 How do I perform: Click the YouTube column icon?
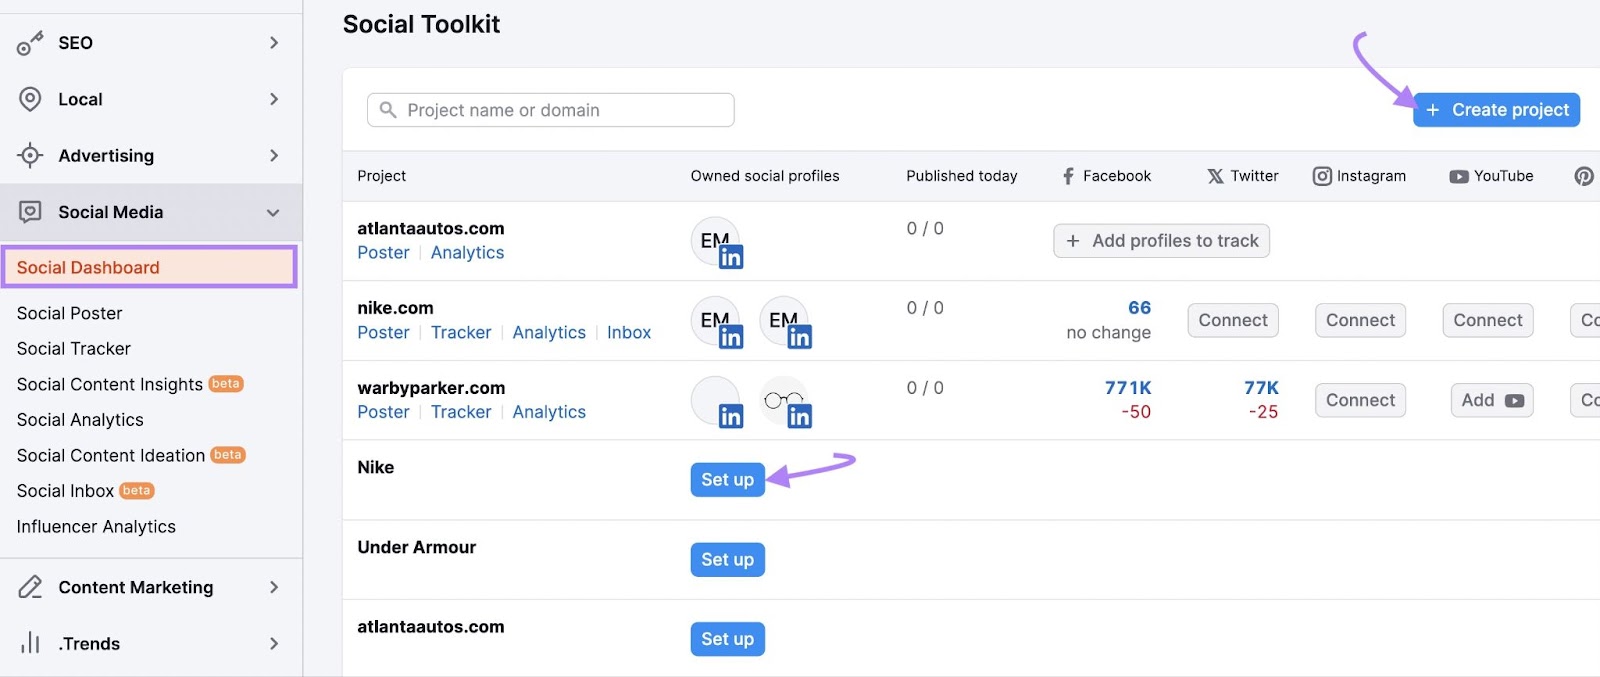1459,177
